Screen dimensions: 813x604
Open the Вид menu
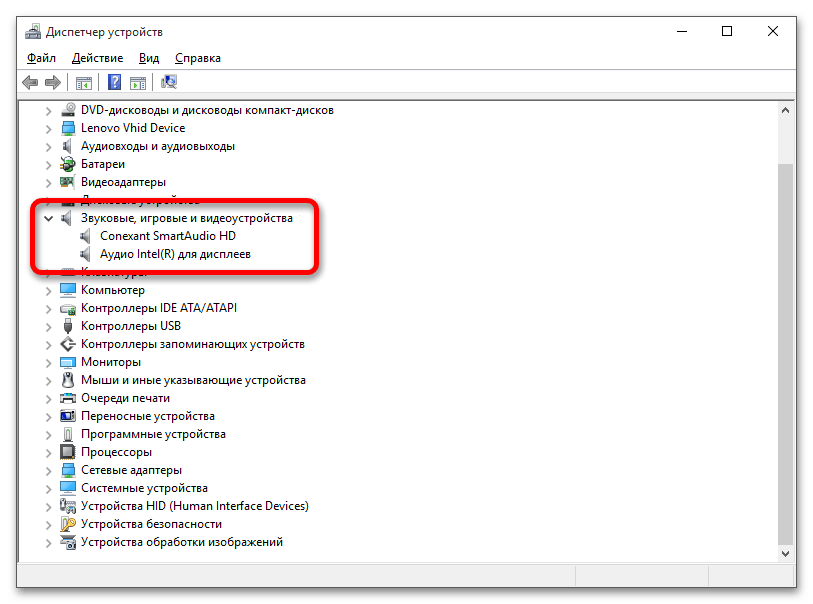coord(149,58)
